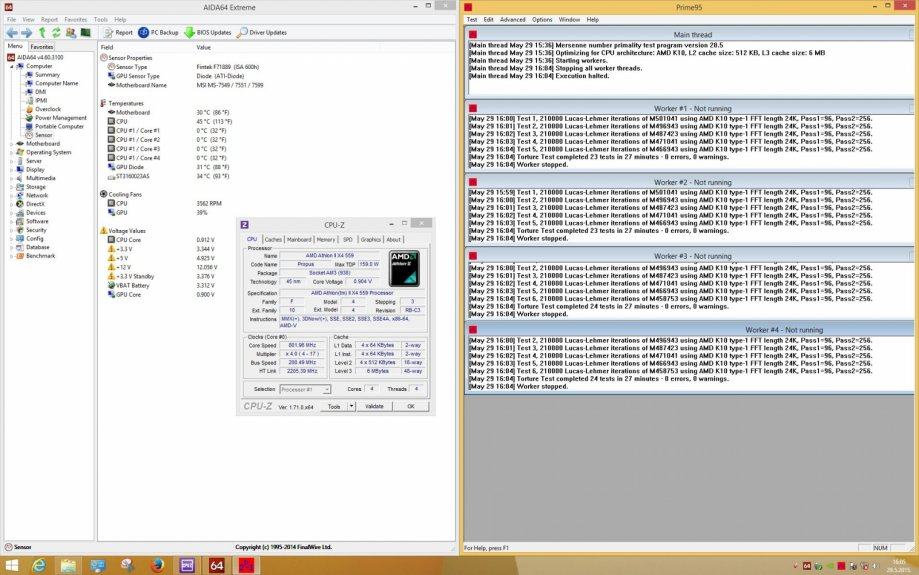Select IPMI entry in AIDA64 tree

click(x=41, y=101)
